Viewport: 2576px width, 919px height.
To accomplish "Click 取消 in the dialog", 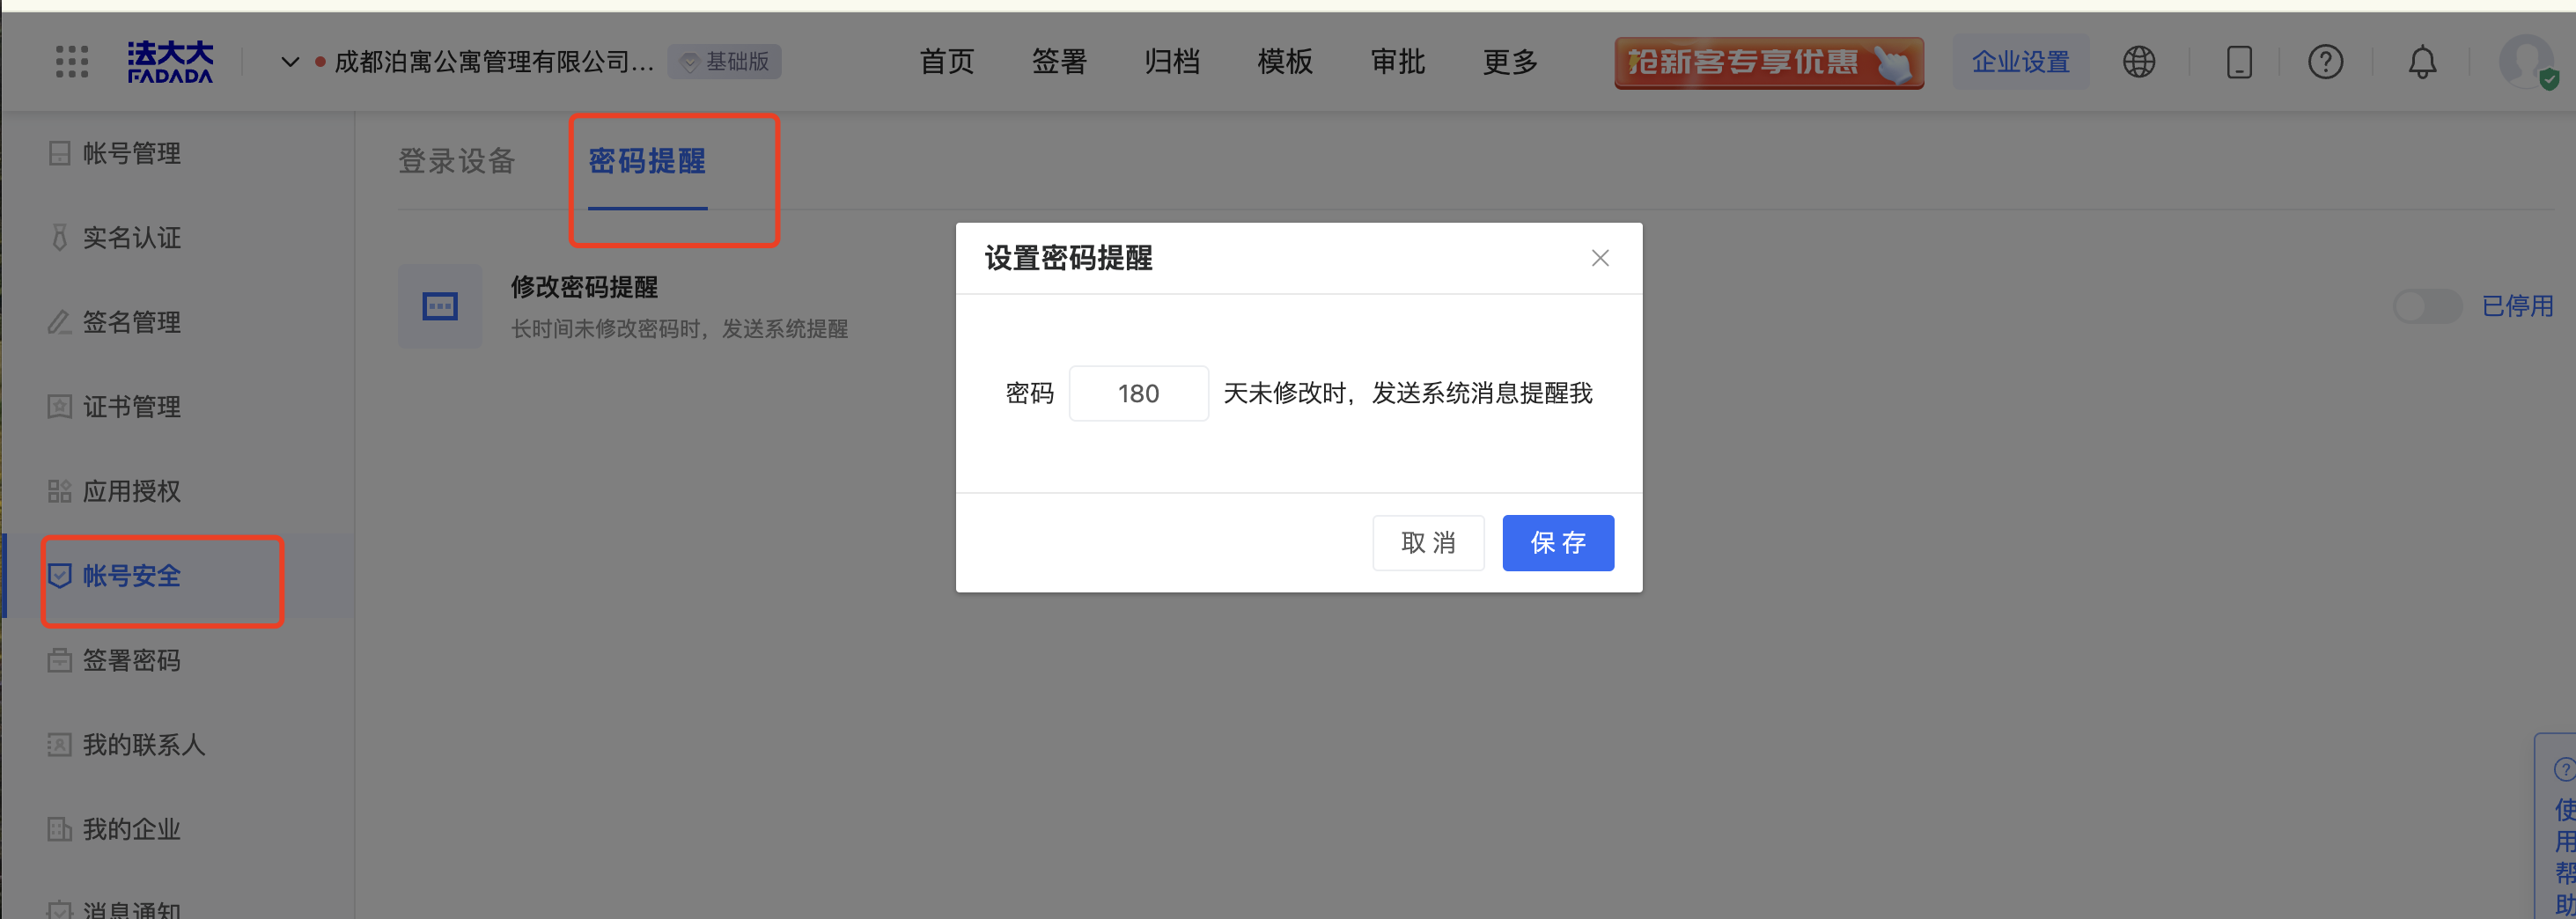I will pyautogui.click(x=1428, y=543).
